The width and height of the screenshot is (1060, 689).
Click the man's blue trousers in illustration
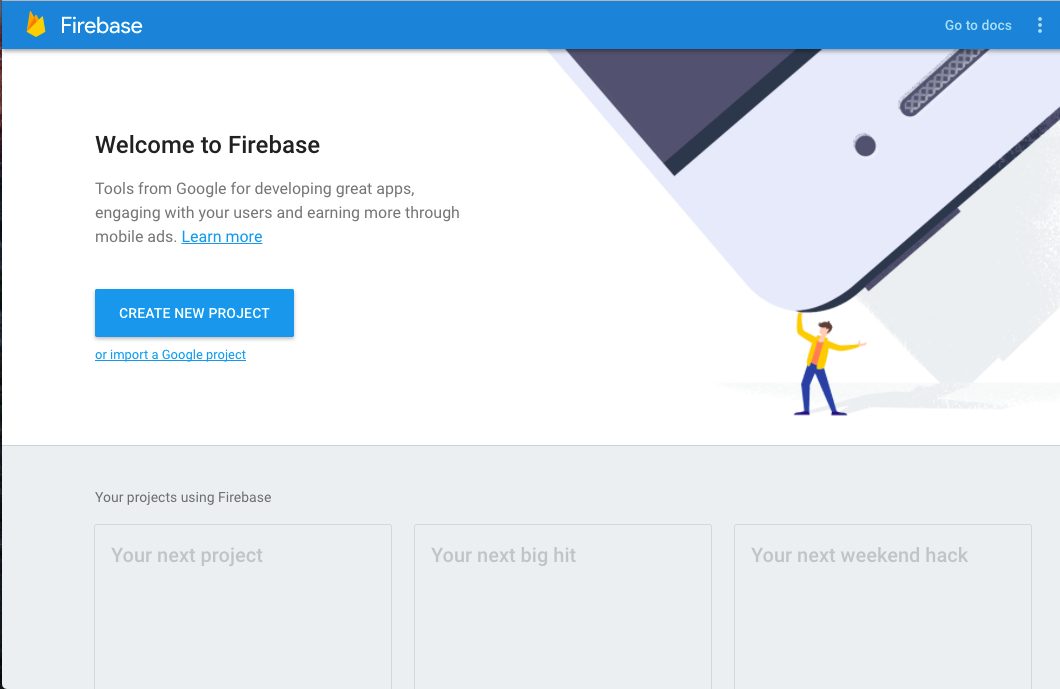819,391
